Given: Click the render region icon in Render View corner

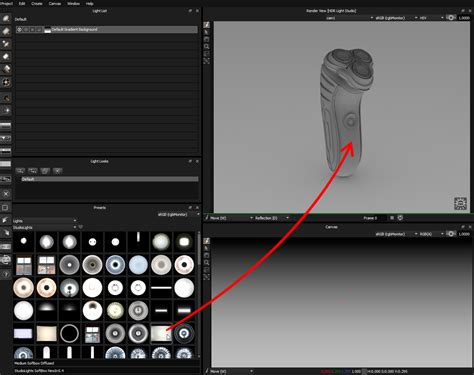Looking at the screenshot, I should [460, 203].
